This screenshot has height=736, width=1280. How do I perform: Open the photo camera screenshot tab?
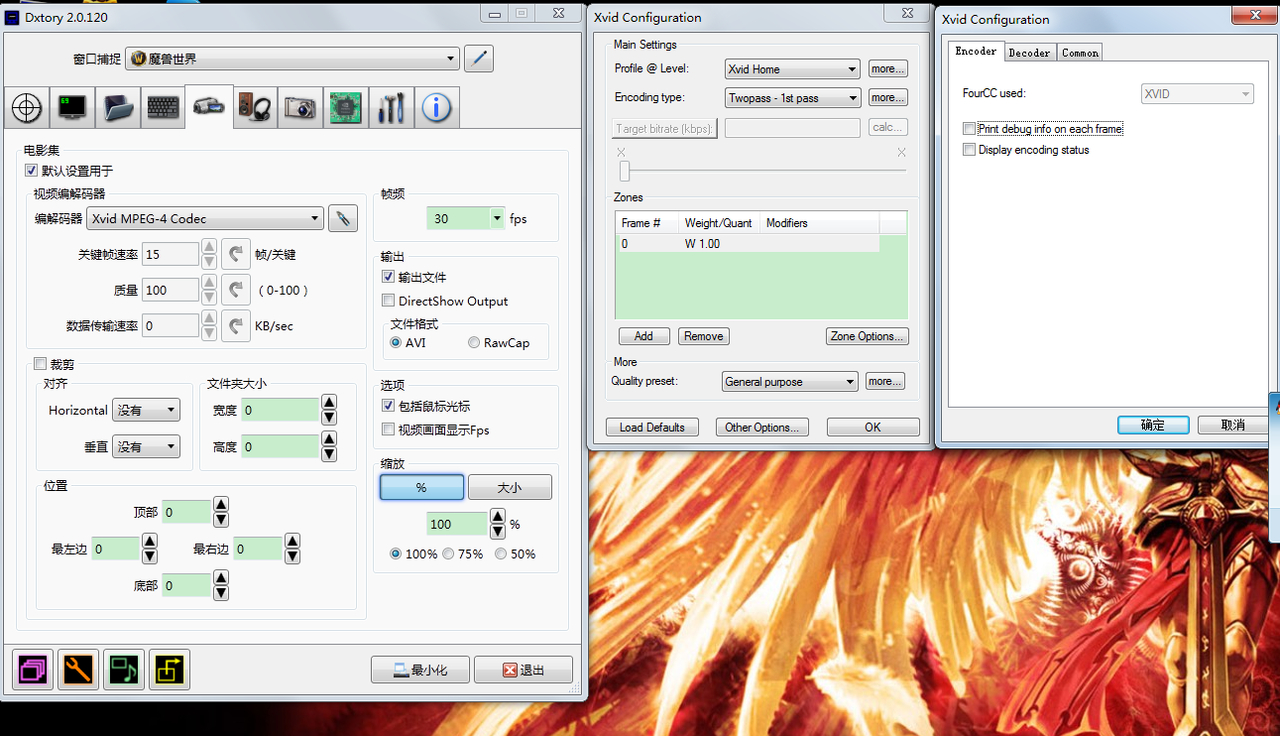click(x=300, y=108)
